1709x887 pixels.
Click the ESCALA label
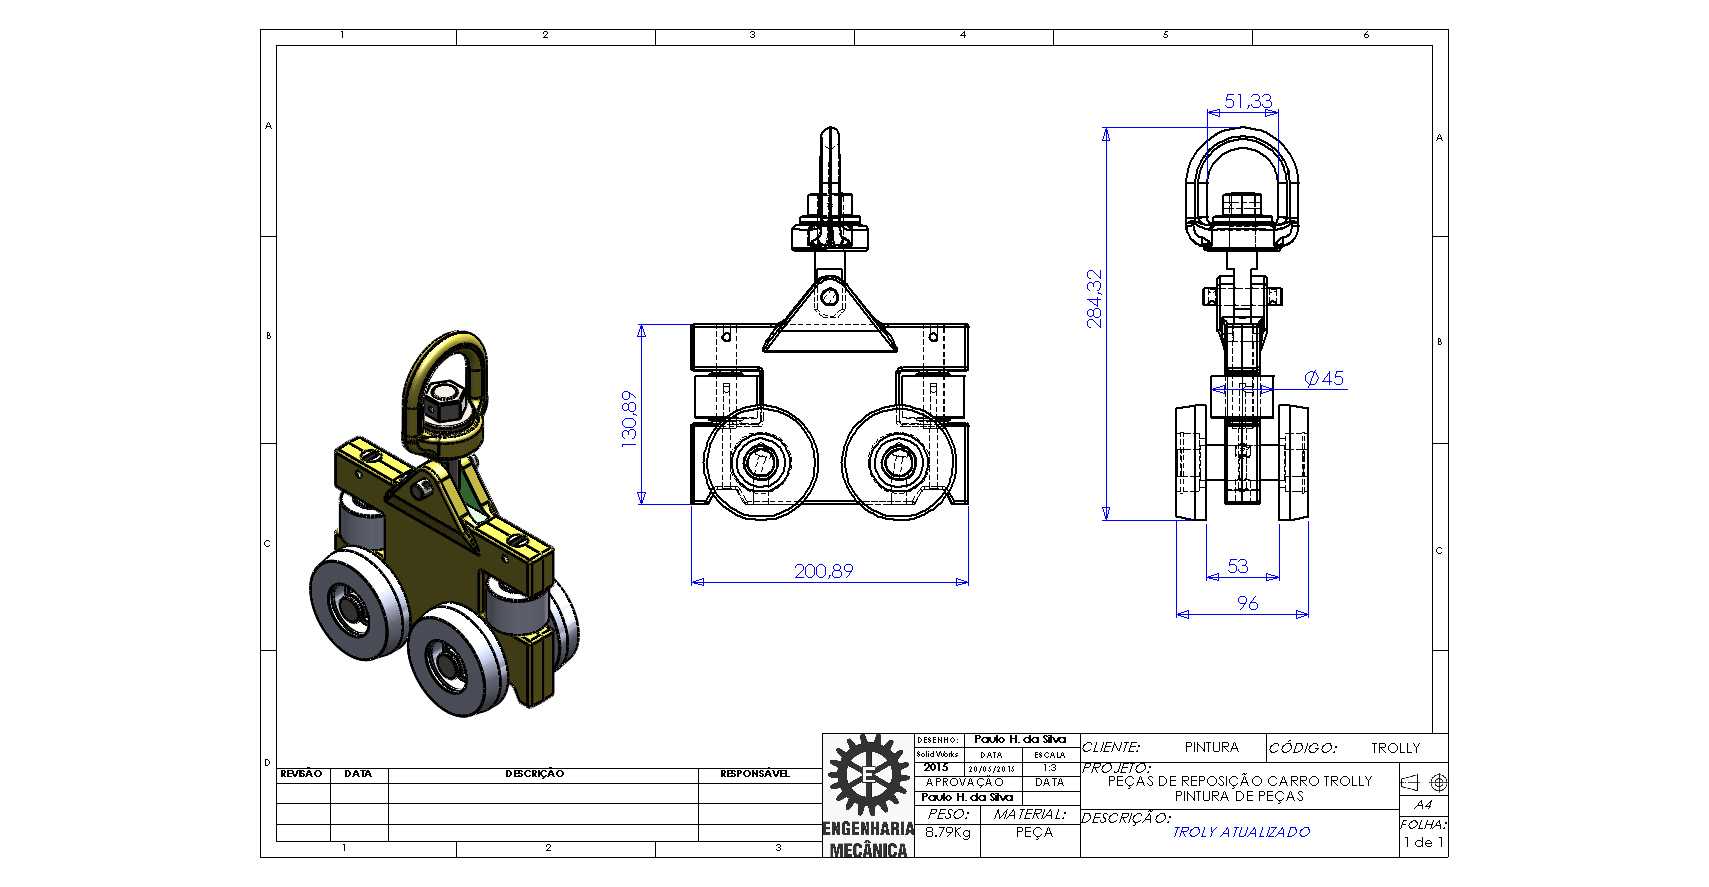1050,755
